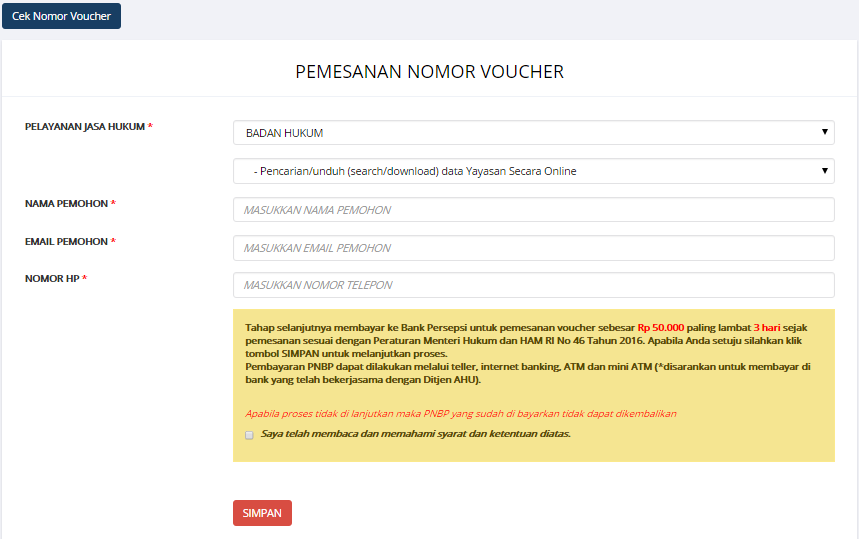Click the 'Saya telah membaca' checkbox label
This screenshot has width=859, height=539.
415,434
